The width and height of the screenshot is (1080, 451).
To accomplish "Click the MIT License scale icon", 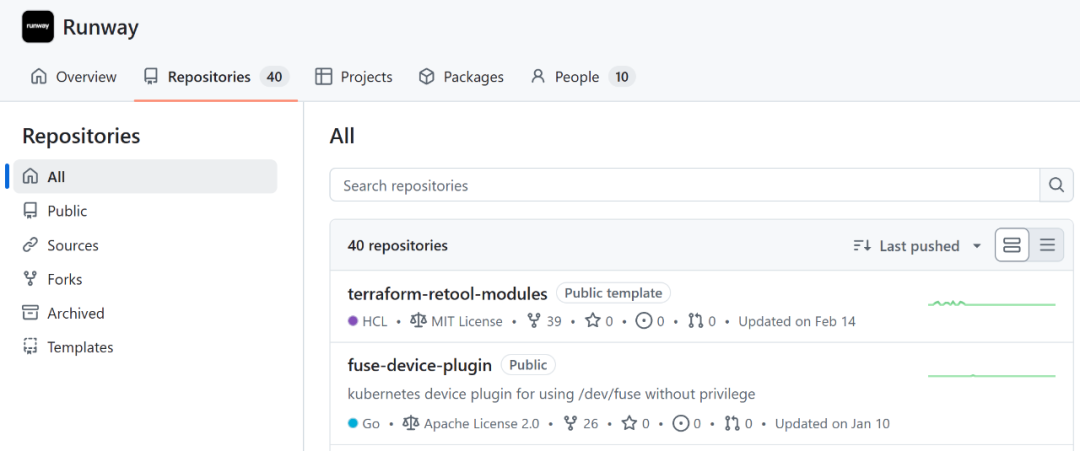I will (x=418, y=321).
